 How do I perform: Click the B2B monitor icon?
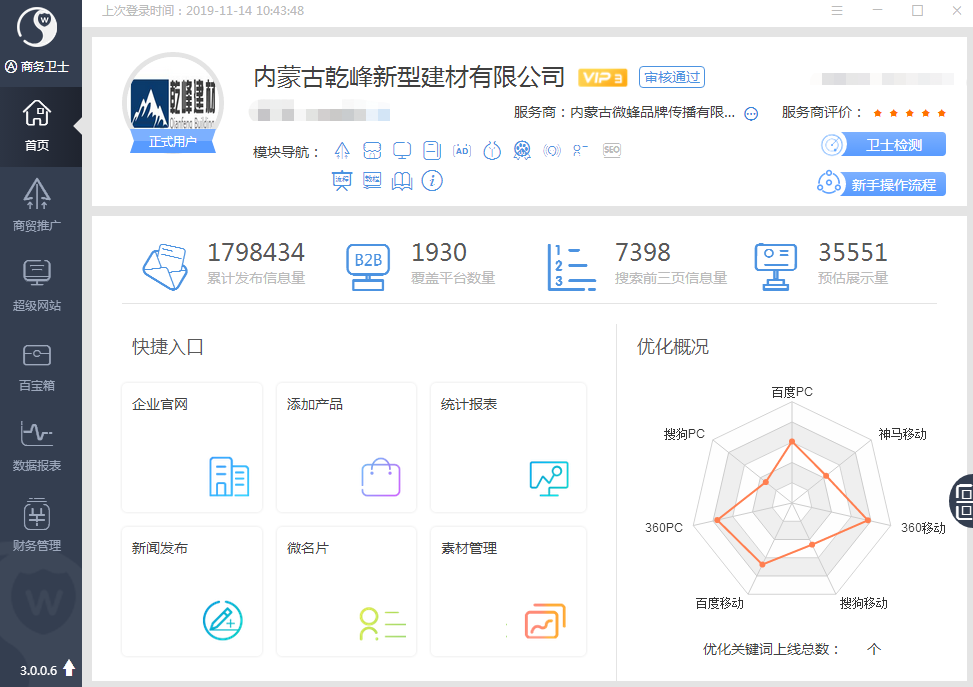click(x=368, y=267)
